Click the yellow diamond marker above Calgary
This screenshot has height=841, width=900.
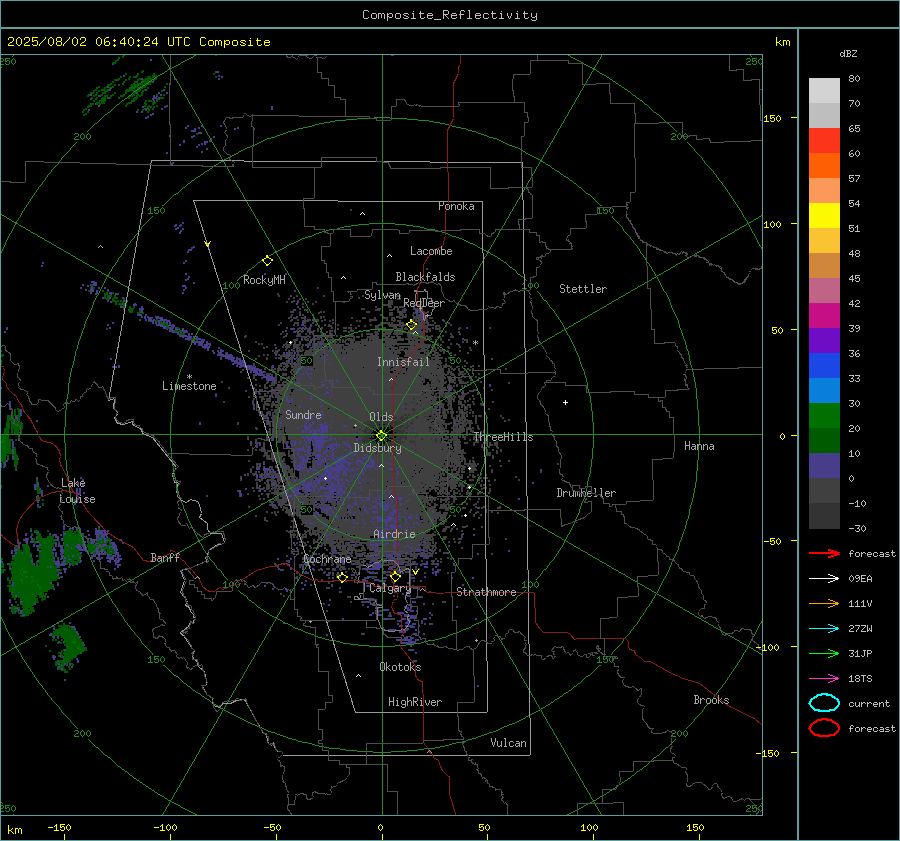coord(395,576)
